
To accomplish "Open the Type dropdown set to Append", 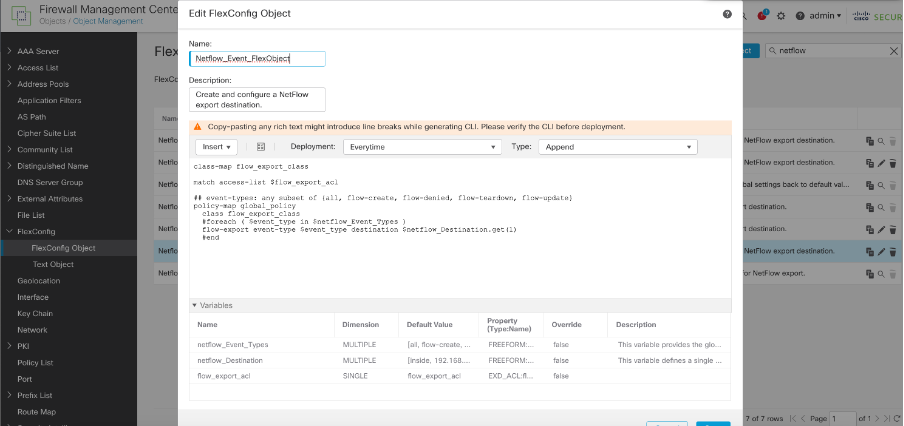I will click(618, 147).
